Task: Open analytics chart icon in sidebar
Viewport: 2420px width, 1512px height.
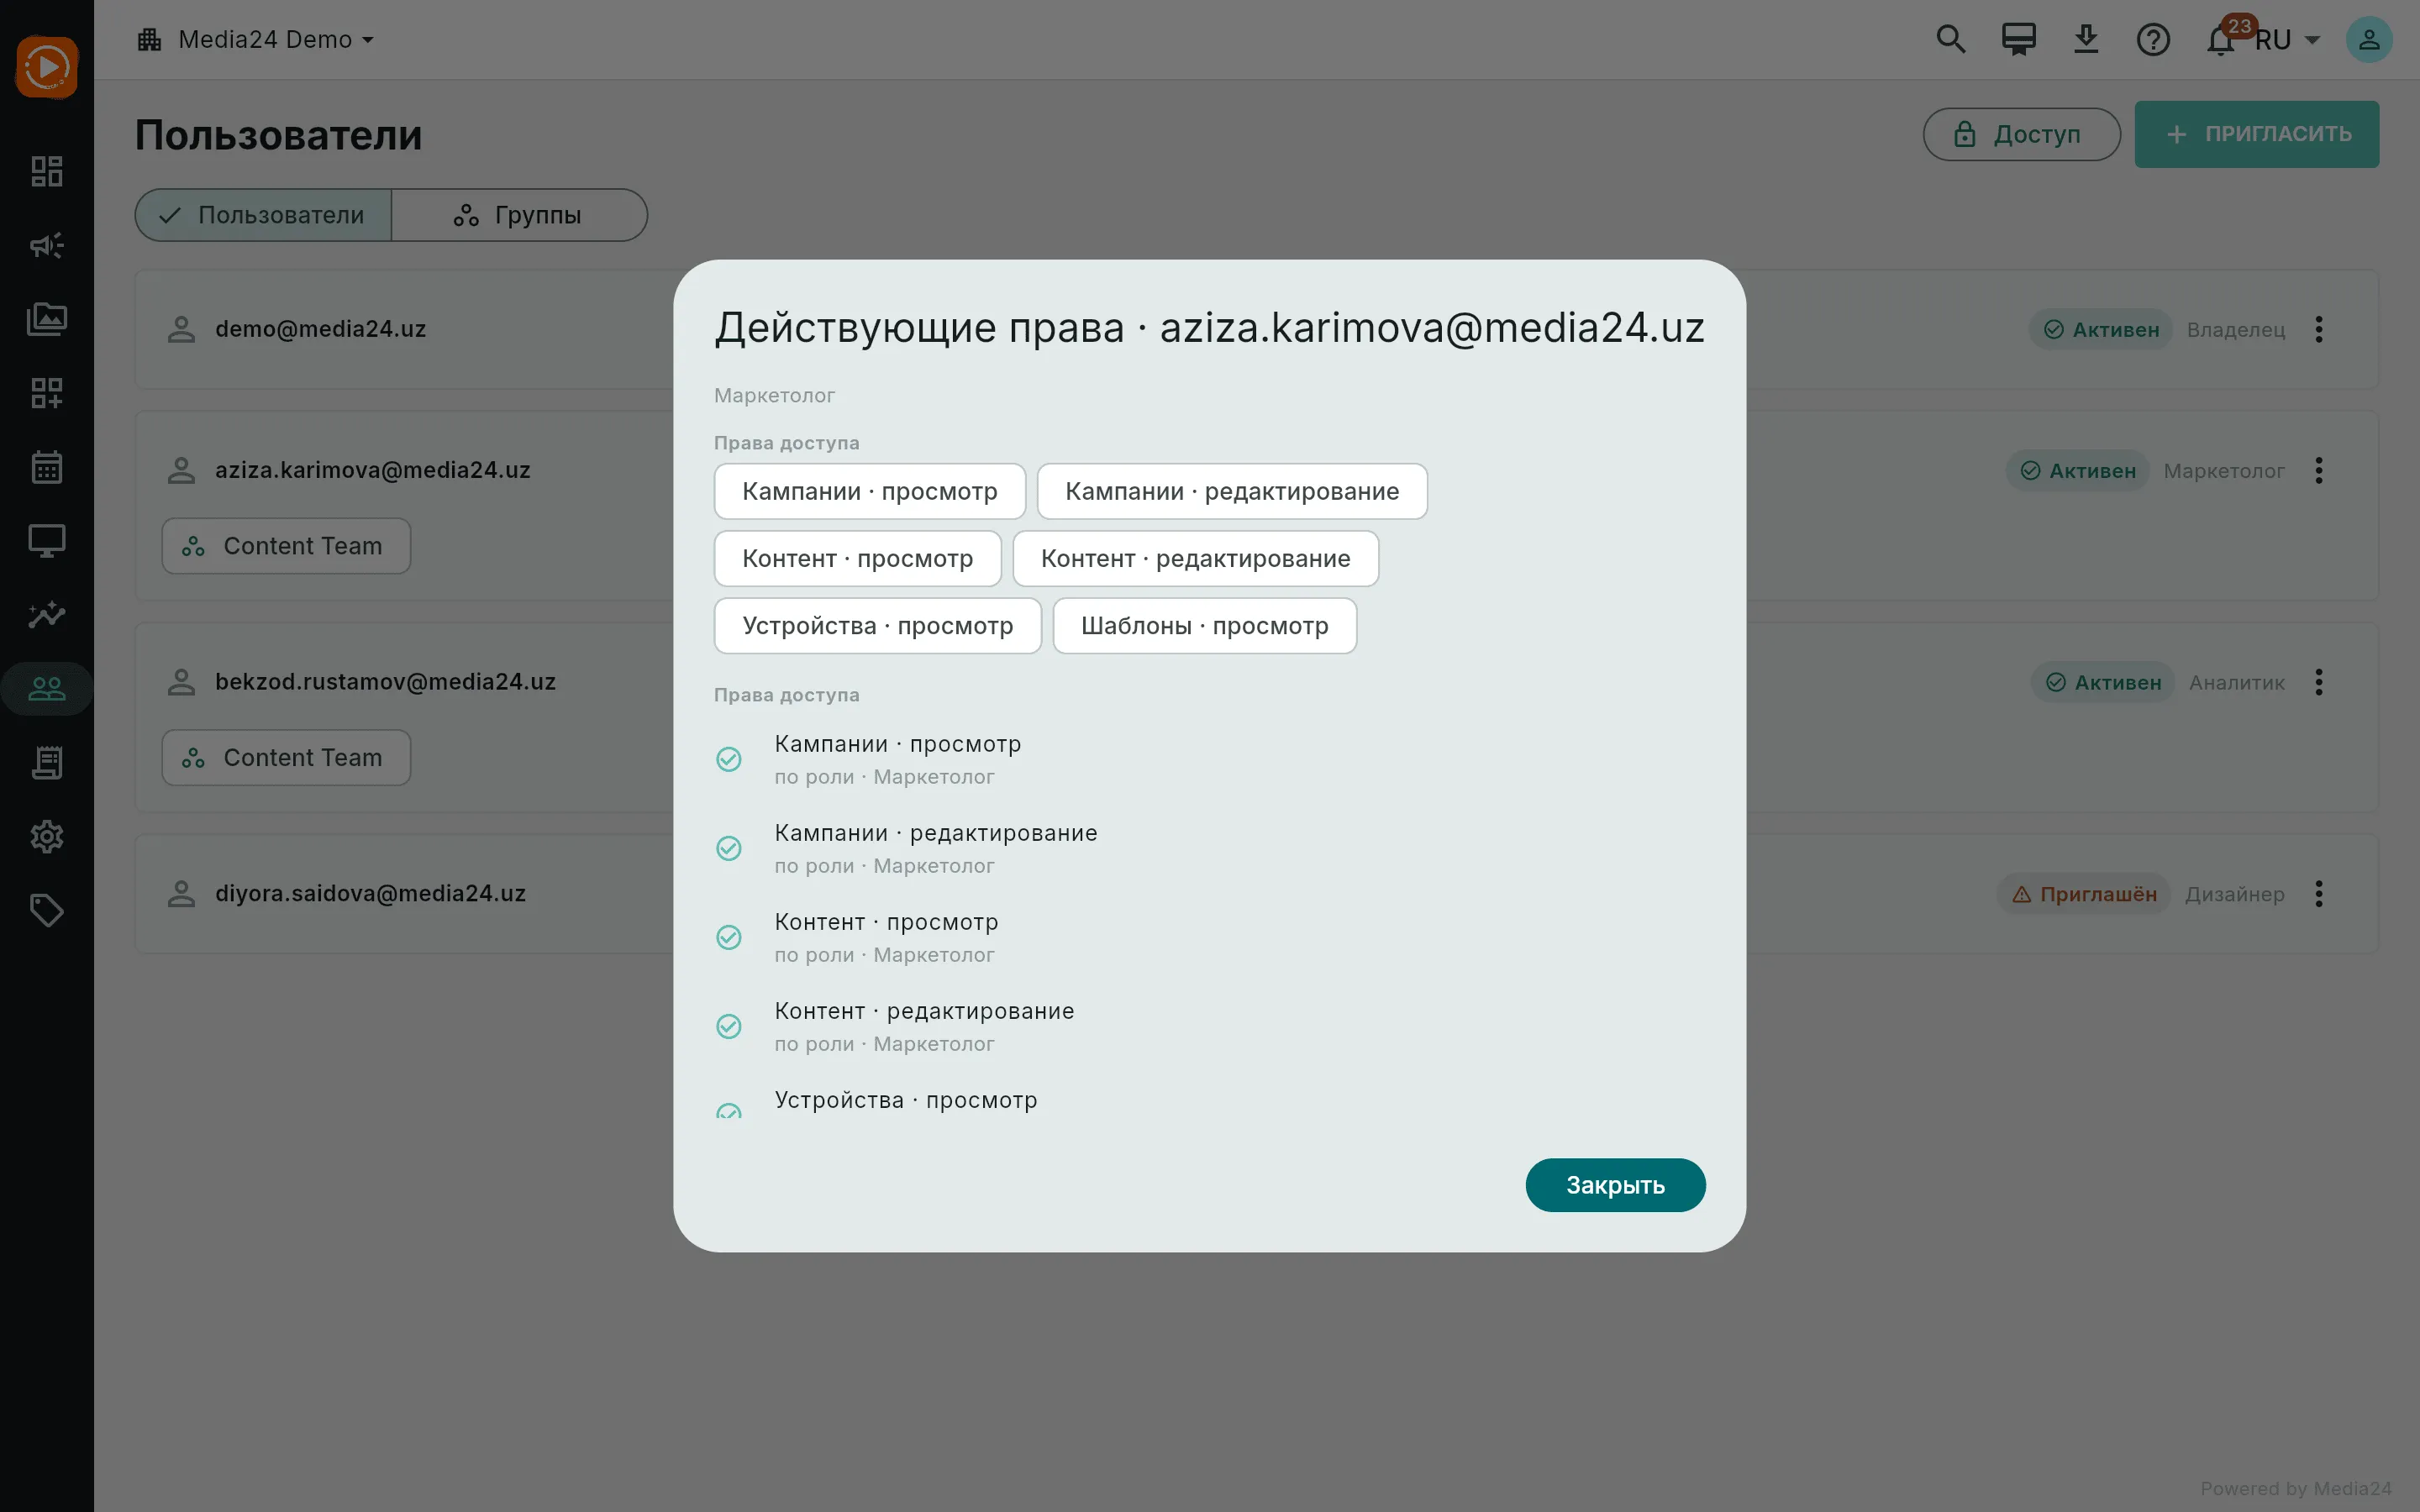Action: pos(47,614)
